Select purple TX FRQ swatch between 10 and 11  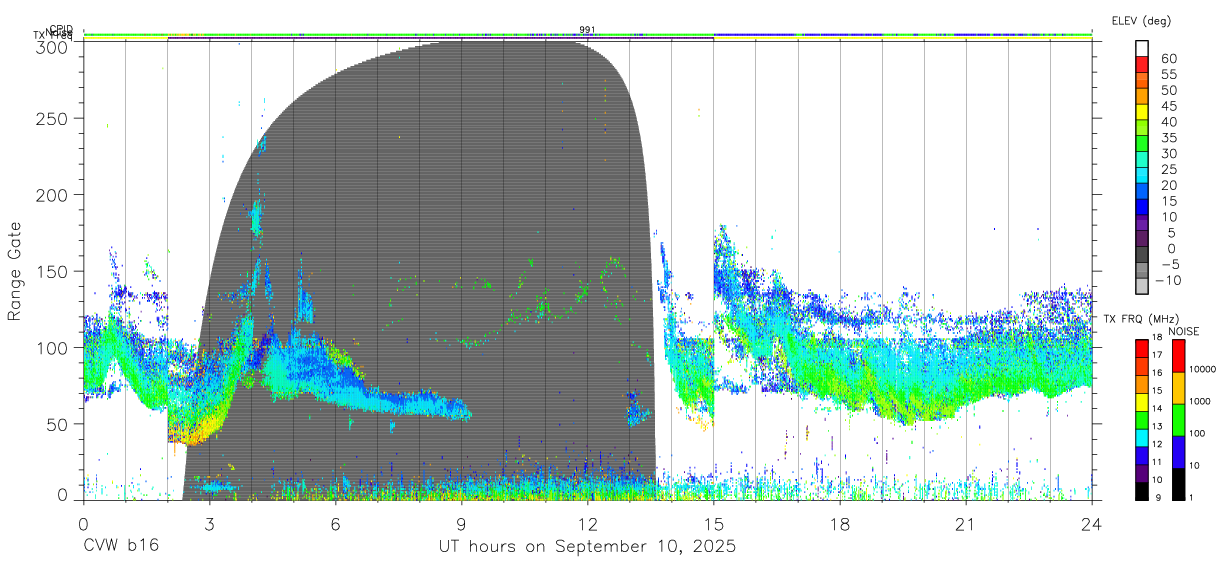1140,473
